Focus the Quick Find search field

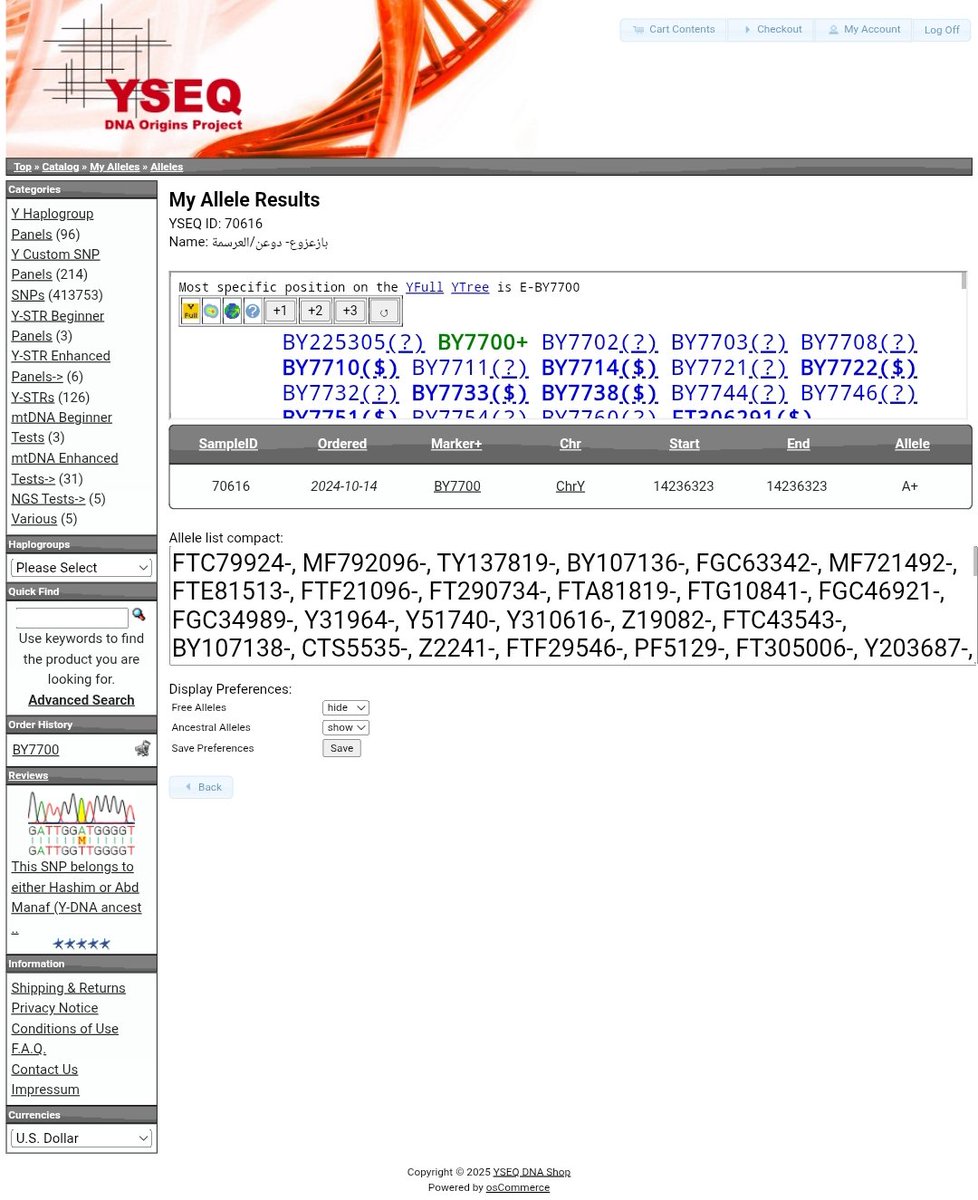(x=72, y=618)
